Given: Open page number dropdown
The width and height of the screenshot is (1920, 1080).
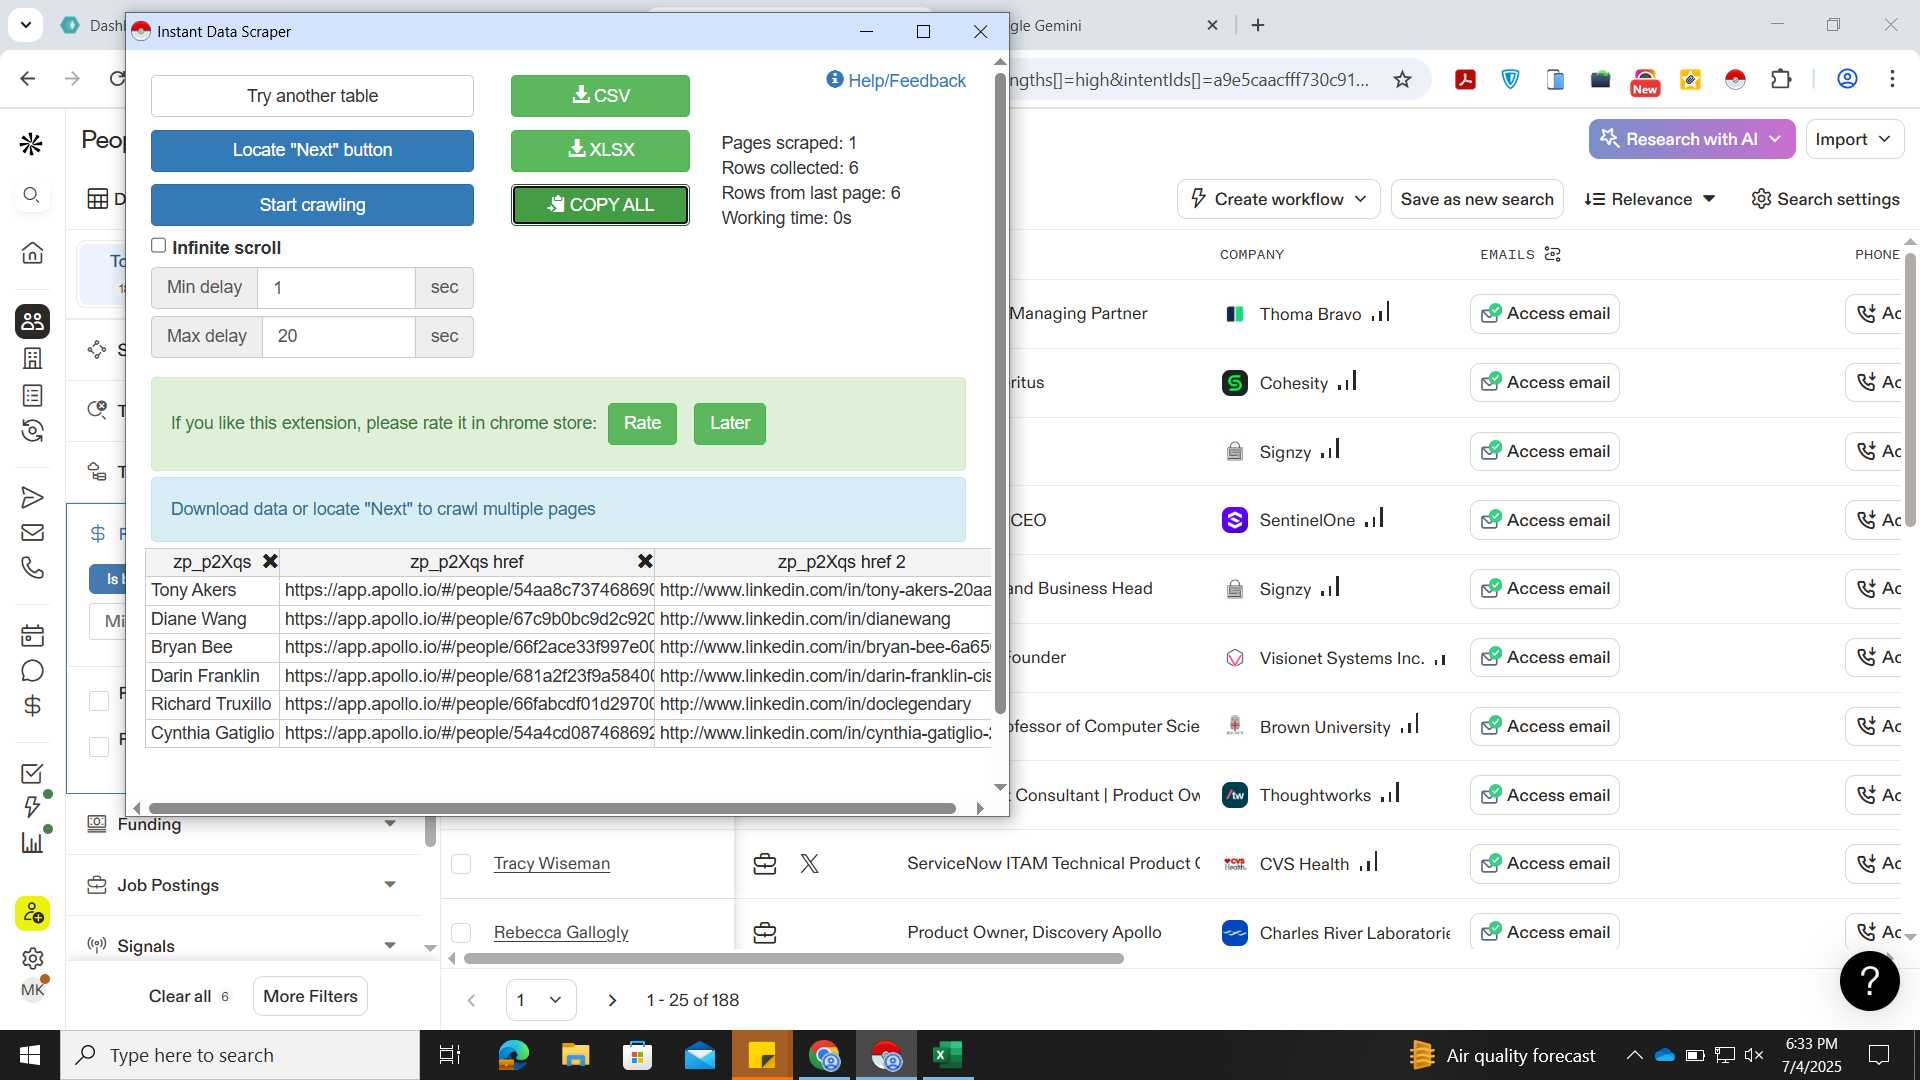Looking at the screenshot, I should click(541, 1000).
